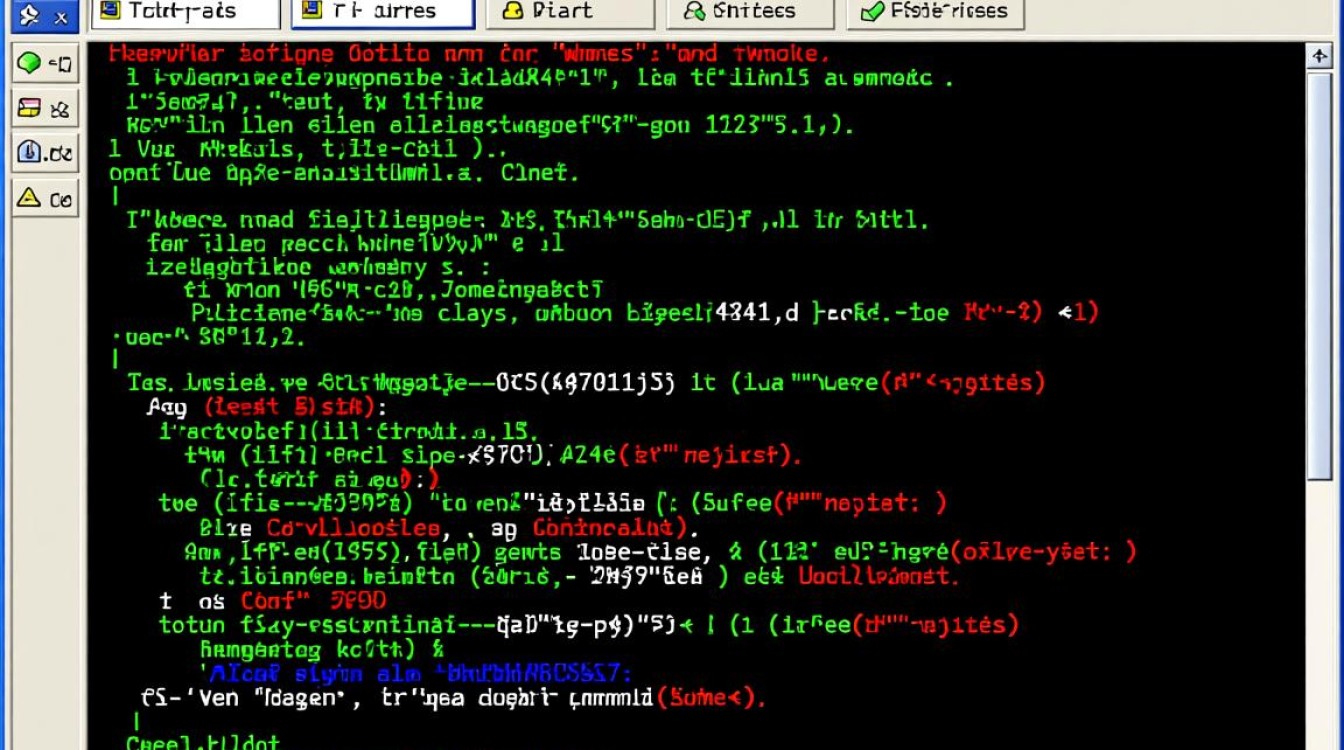The height and width of the screenshot is (750, 1344).
Task: Click the green console line ending in "Clnet."
Action: click(x=343, y=172)
